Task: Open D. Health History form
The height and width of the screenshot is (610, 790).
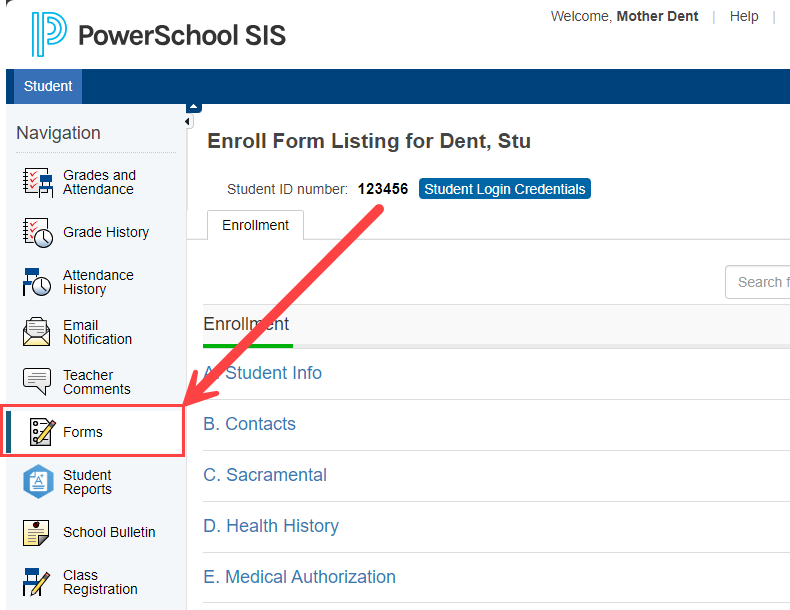Action: pyautogui.click(x=271, y=526)
